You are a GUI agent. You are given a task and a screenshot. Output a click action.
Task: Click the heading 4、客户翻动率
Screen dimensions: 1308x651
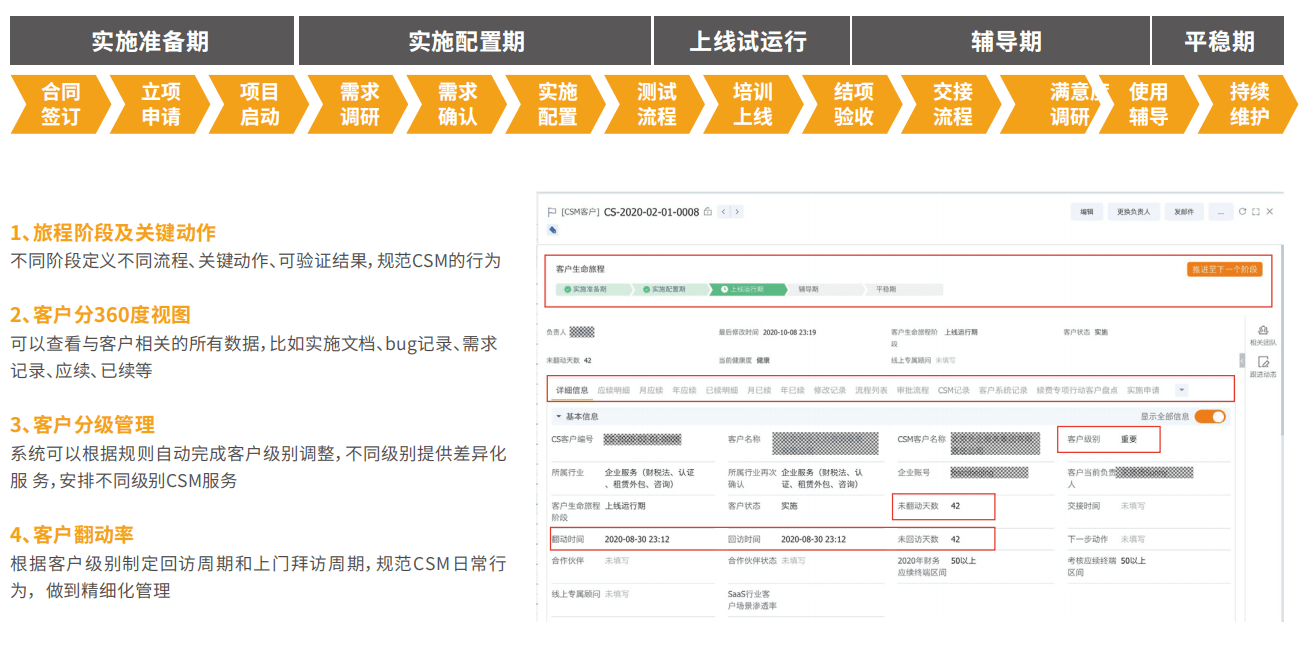coord(72,534)
